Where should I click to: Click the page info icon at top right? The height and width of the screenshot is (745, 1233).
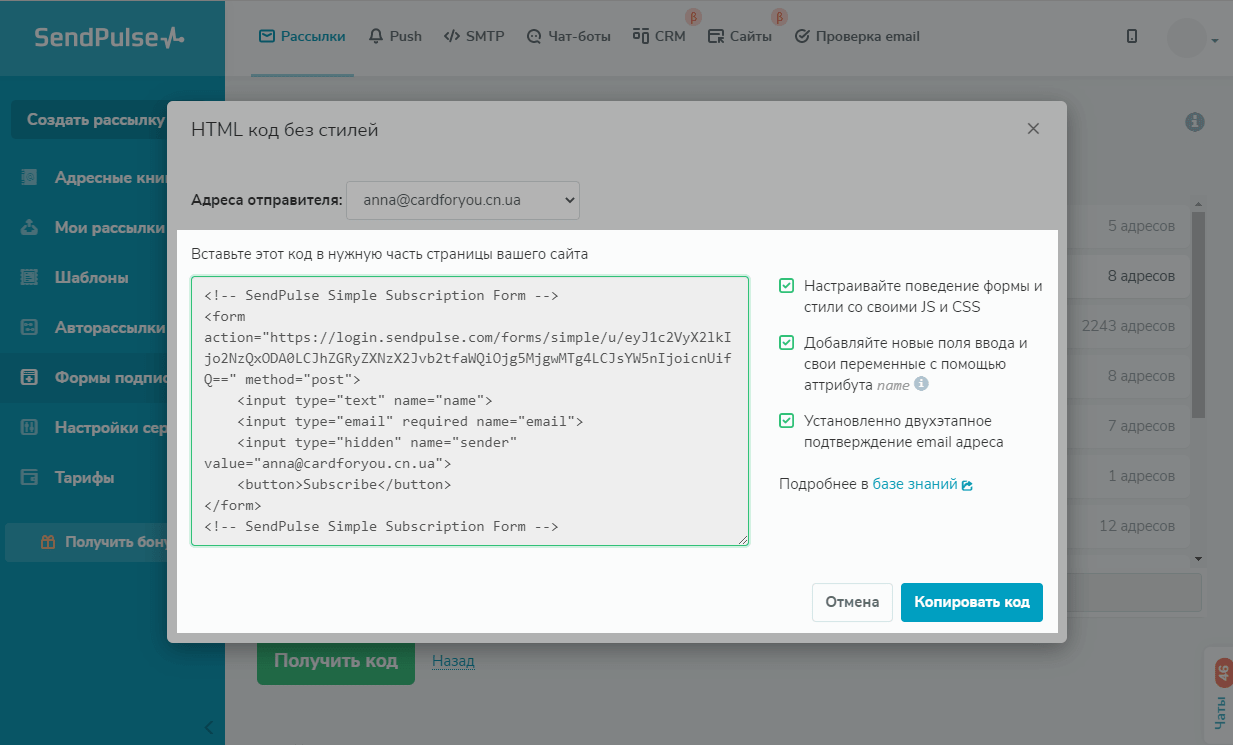coord(1194,122)
